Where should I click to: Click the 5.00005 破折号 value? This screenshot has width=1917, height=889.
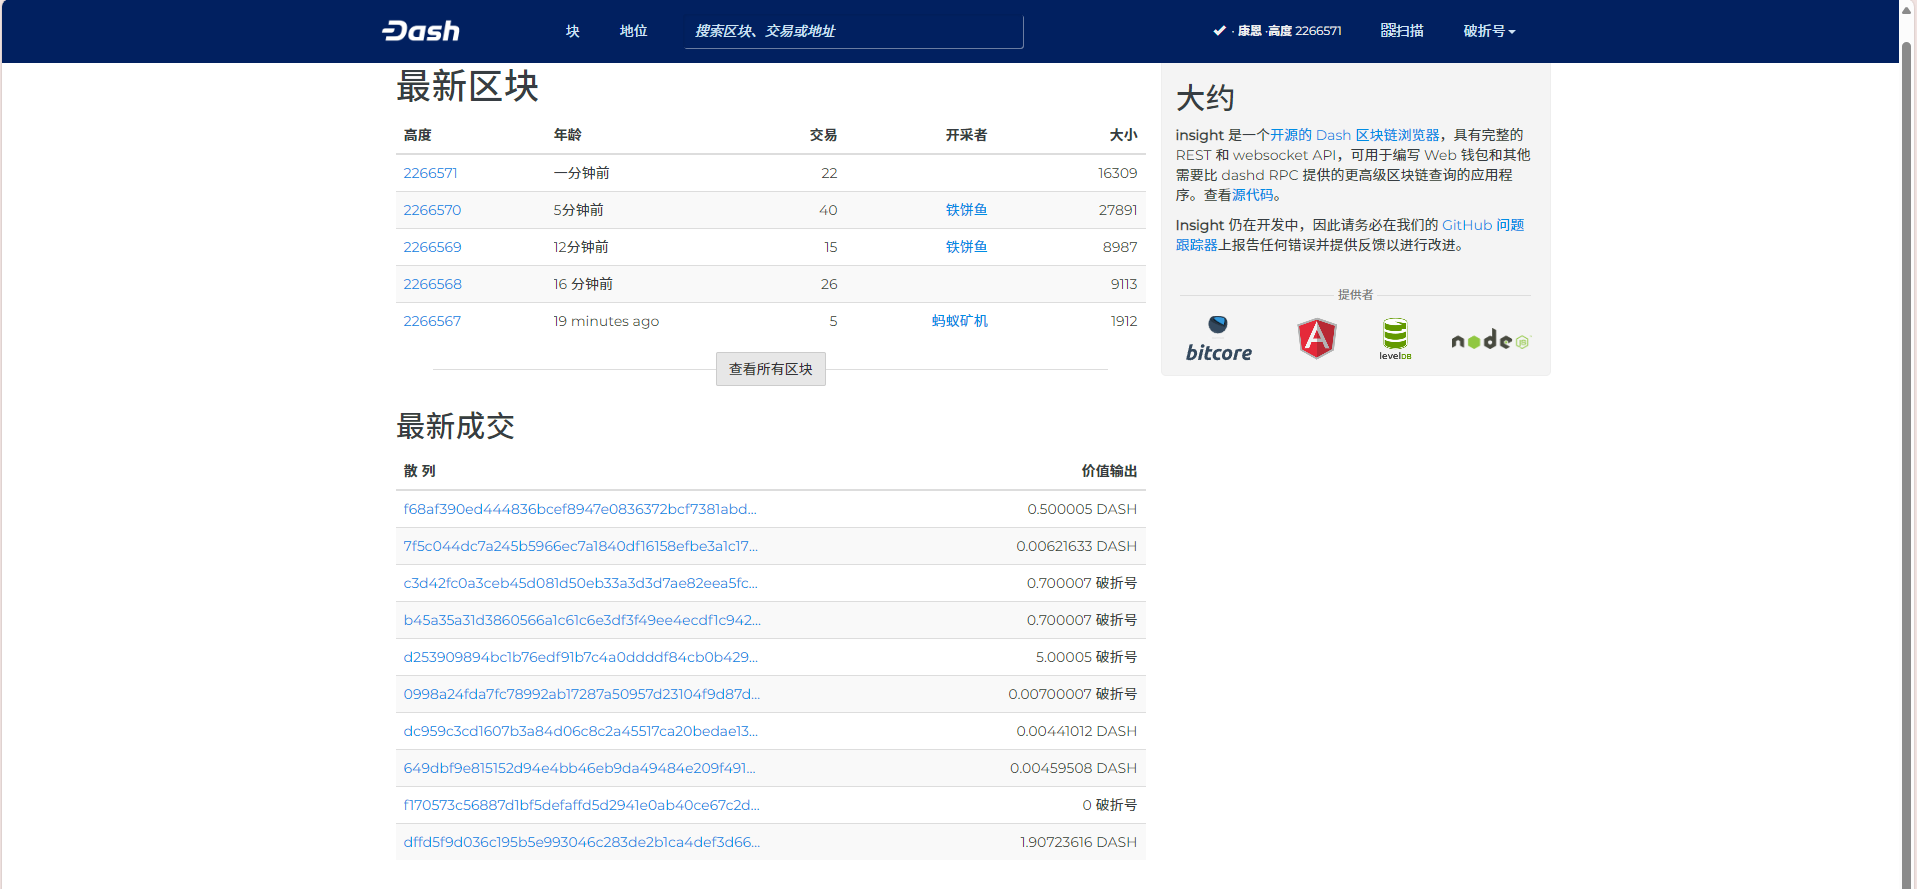pos(1086,657)
